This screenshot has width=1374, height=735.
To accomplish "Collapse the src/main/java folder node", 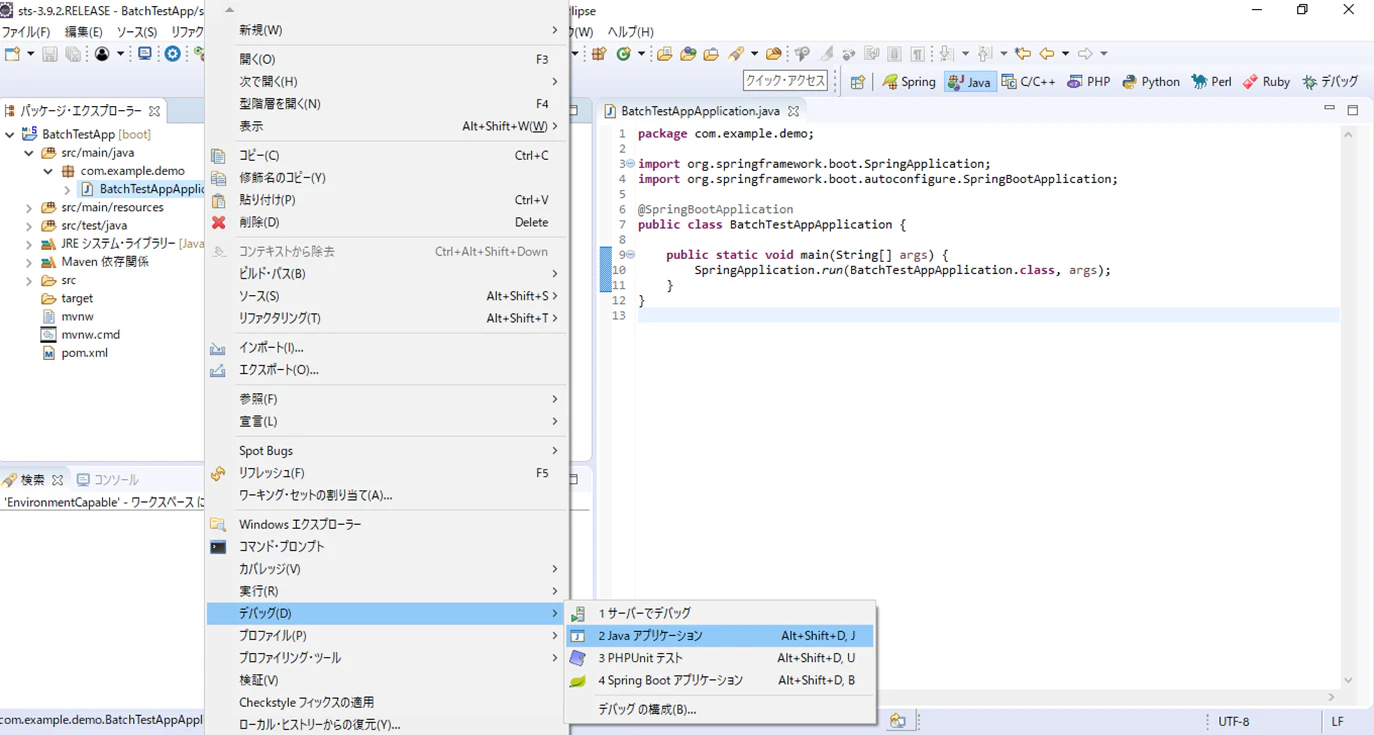I will pos(29,153).
